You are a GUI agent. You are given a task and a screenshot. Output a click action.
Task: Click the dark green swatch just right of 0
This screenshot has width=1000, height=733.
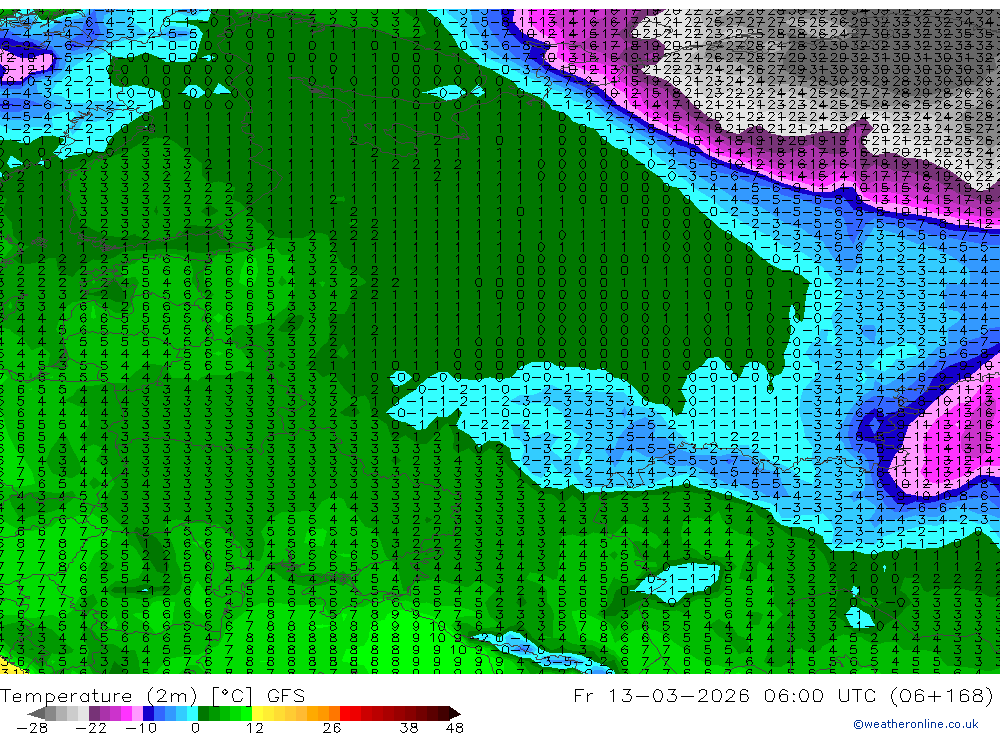pos(203,713)
